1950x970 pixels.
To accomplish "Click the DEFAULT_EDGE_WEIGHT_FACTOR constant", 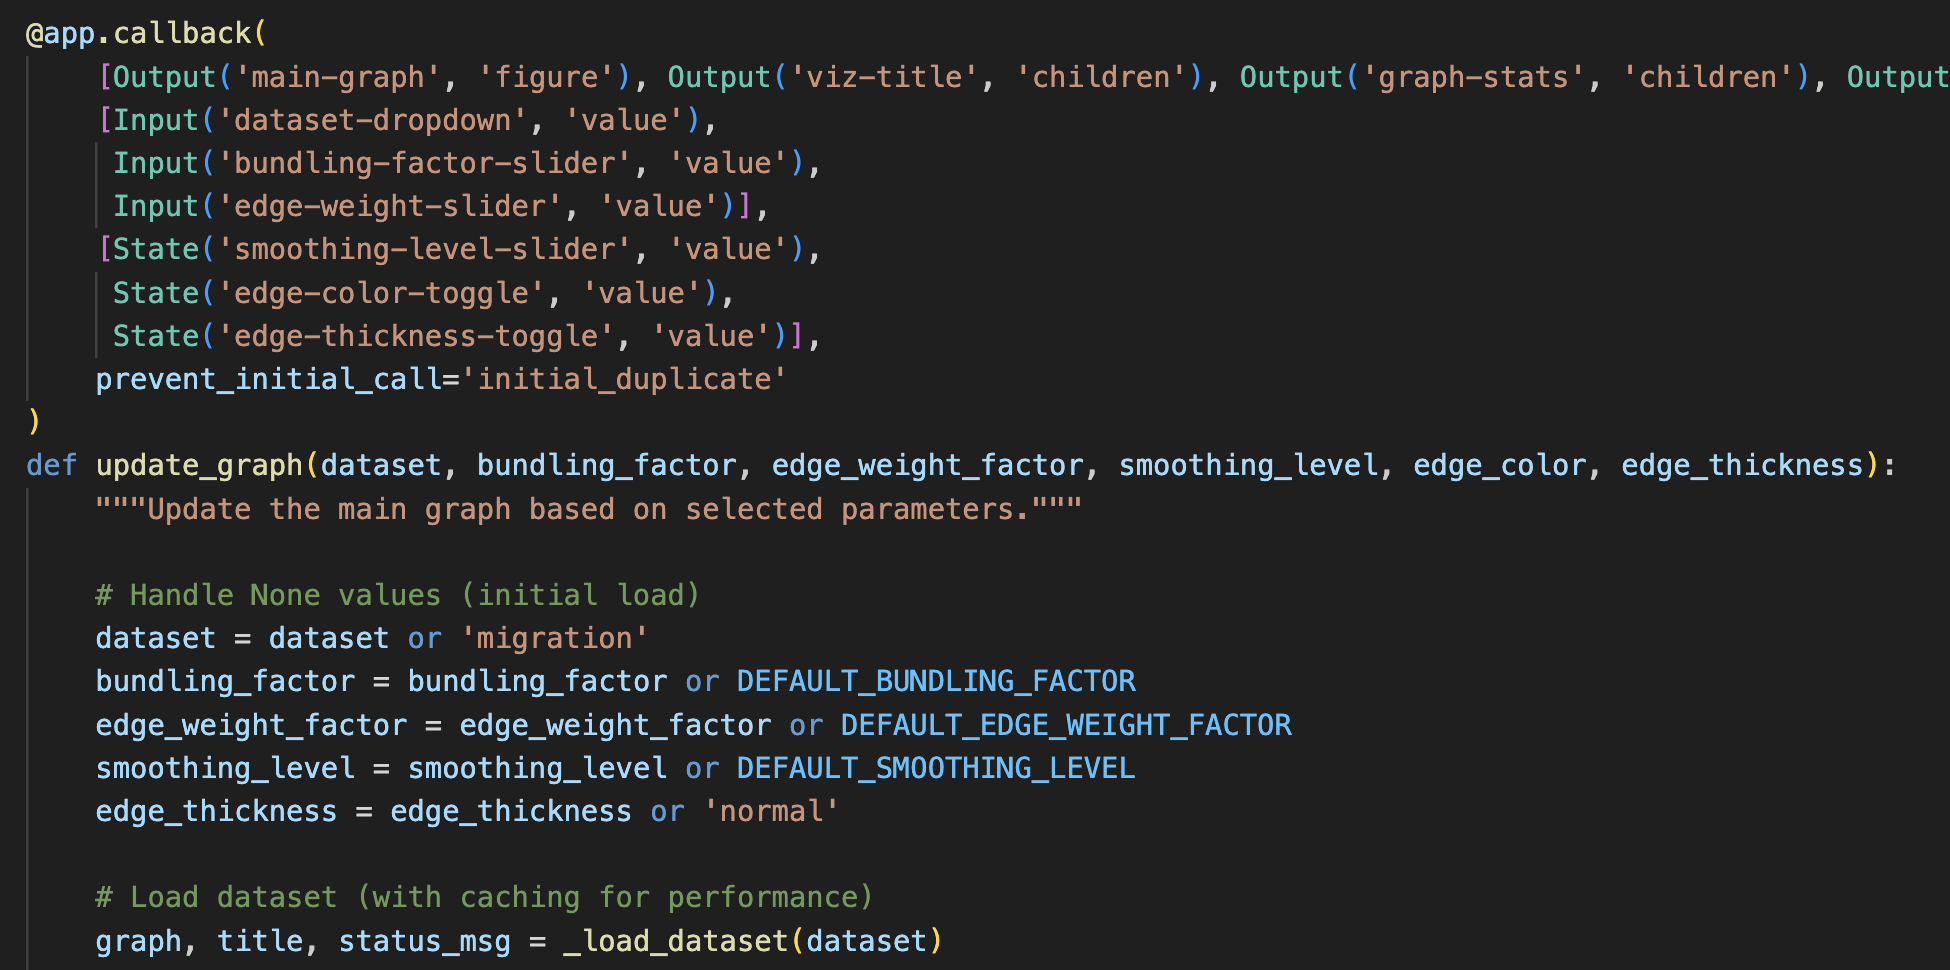I will pos(1066,725).
